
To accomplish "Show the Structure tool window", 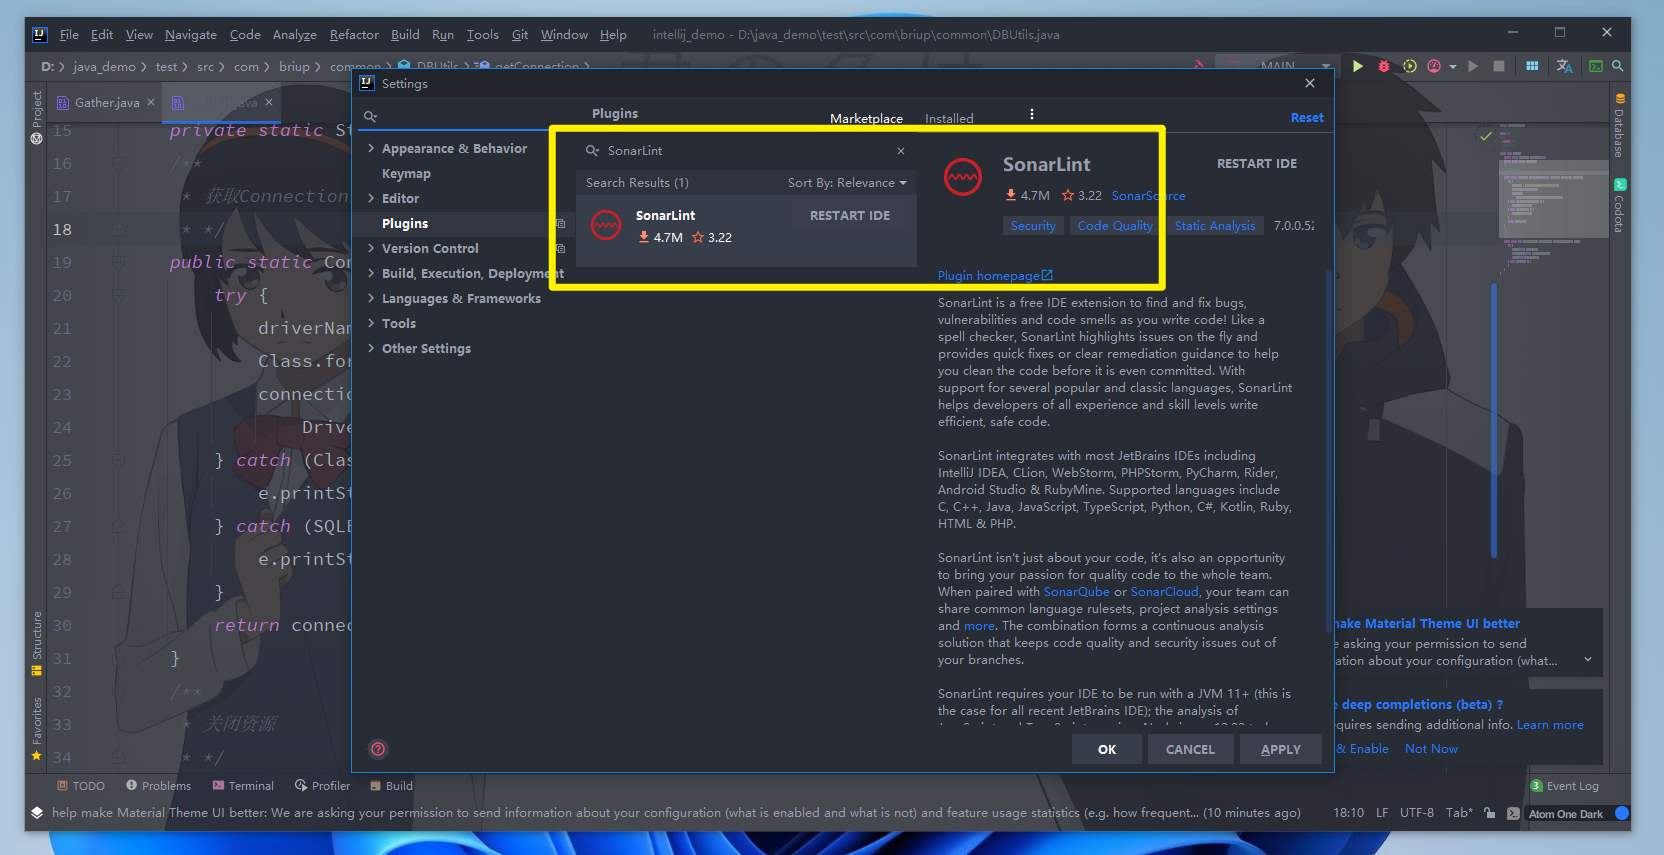I will [37, 643].
